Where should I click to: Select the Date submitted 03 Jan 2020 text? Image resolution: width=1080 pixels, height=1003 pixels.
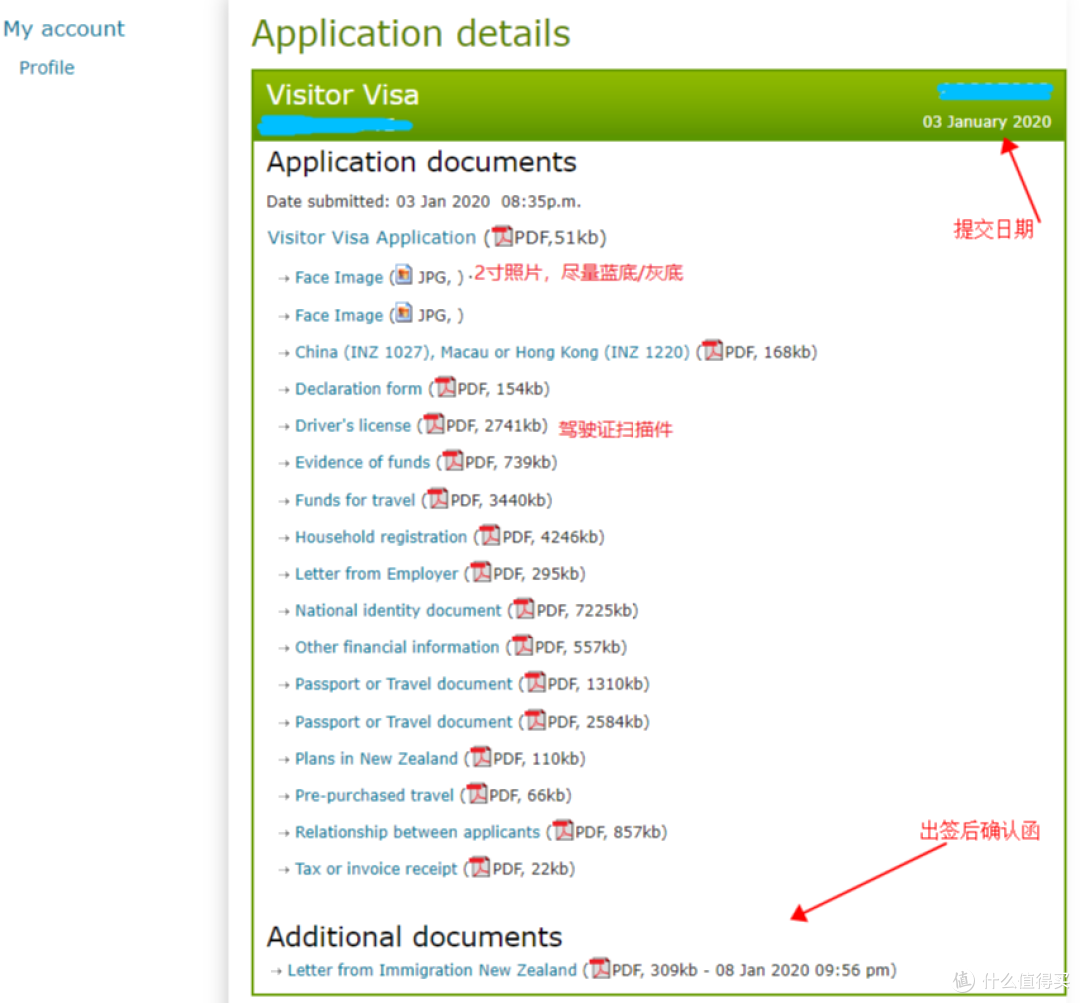tap(424, 202)
